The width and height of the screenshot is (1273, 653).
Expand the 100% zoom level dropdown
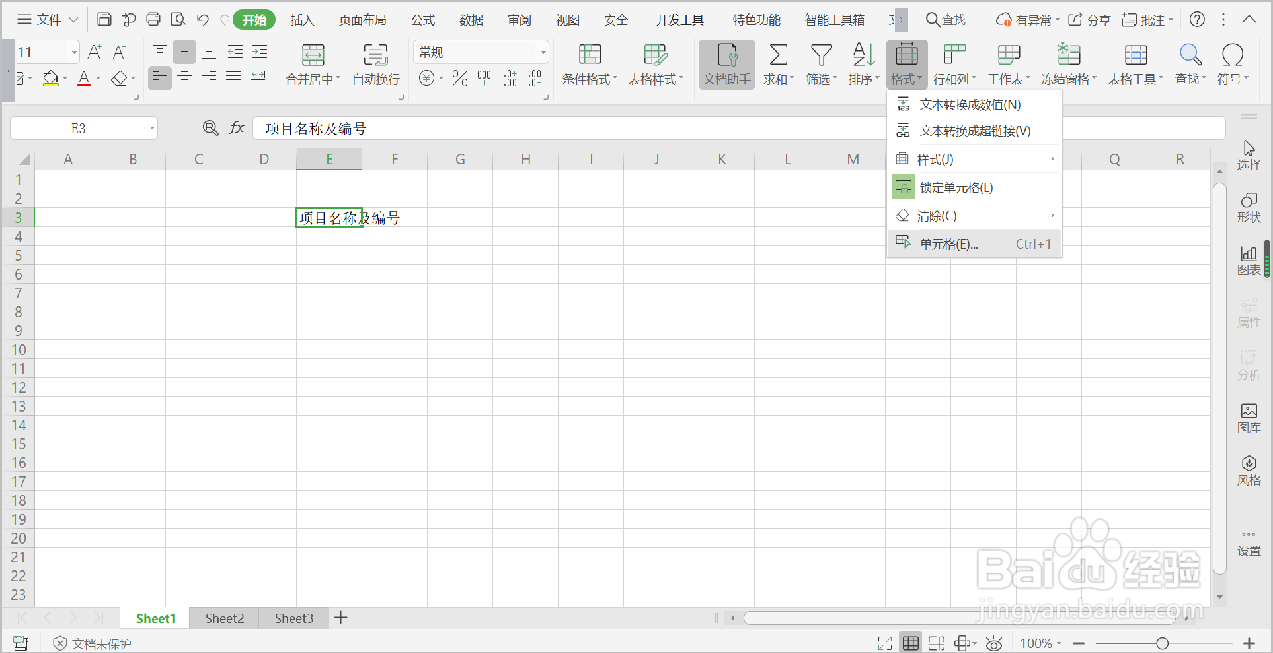click(1058, 643)
